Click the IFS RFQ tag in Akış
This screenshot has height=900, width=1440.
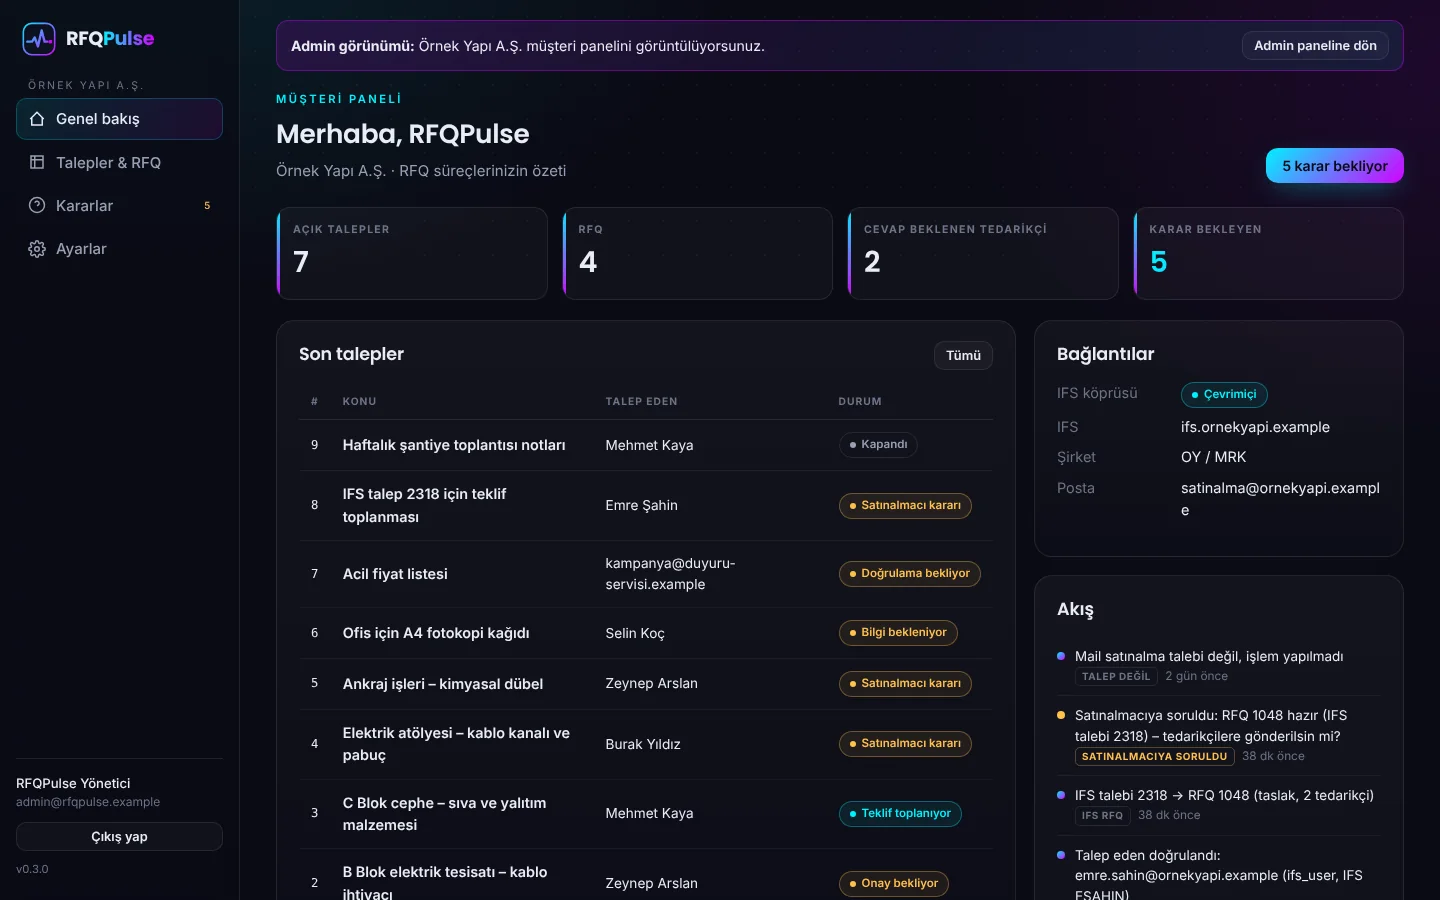(1102, 816)
